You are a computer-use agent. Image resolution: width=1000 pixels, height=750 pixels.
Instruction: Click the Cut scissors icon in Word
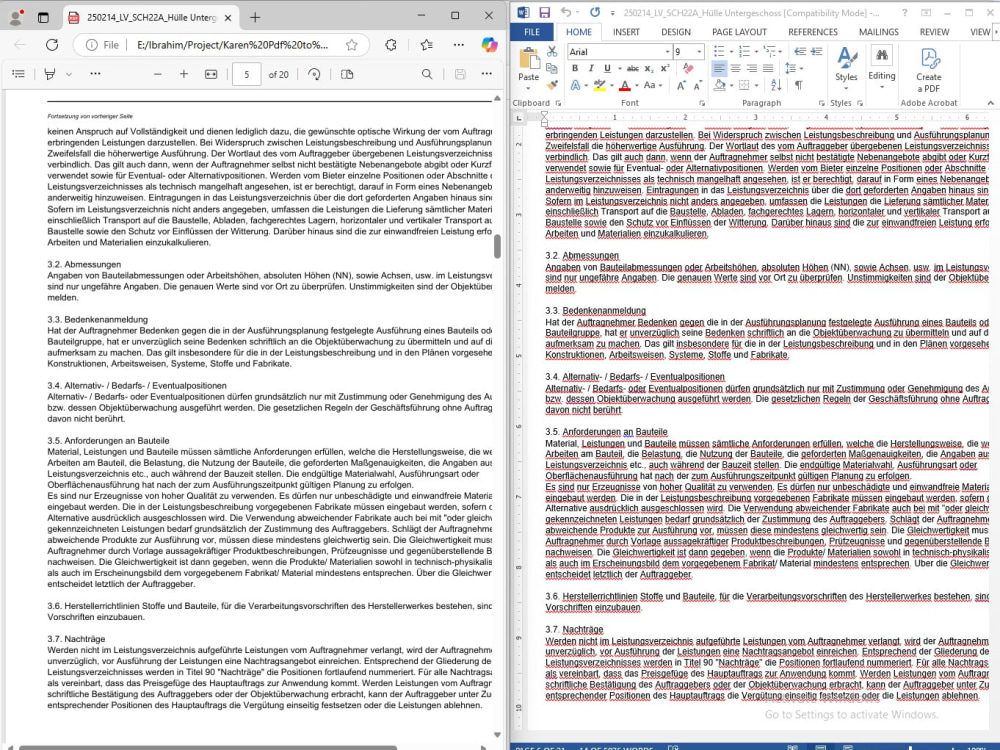[x=552, y=52]
